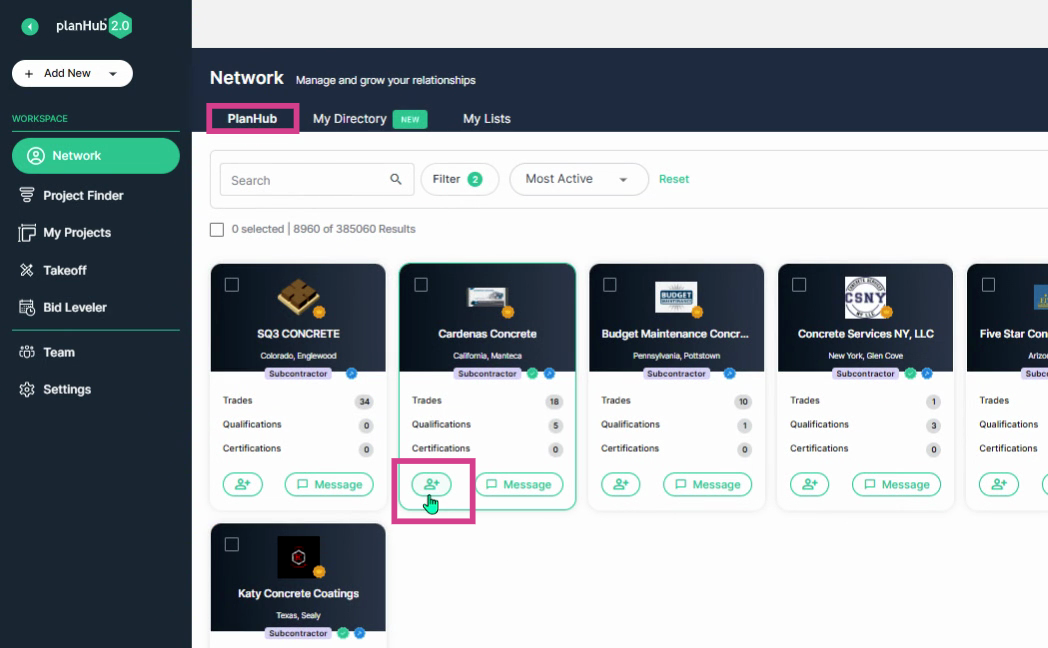Open Project Finder in the sidebar
1048x648 pixels.
coord(83,196)
